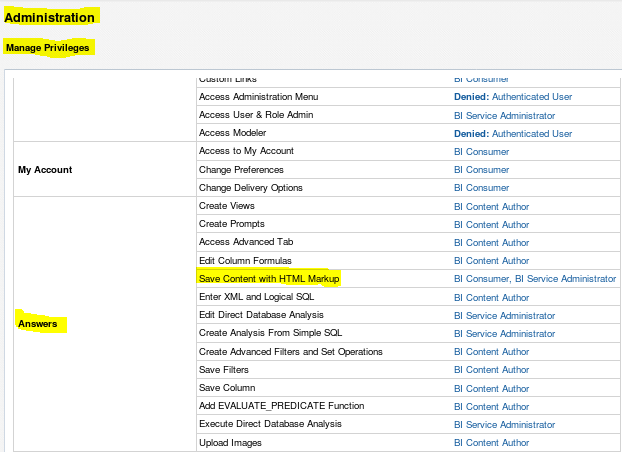This screenshot has height=452, width=622.
Task: Open BI Service Administrator for Execute Direct Database Analysis
Action: [x=504, y=424]
